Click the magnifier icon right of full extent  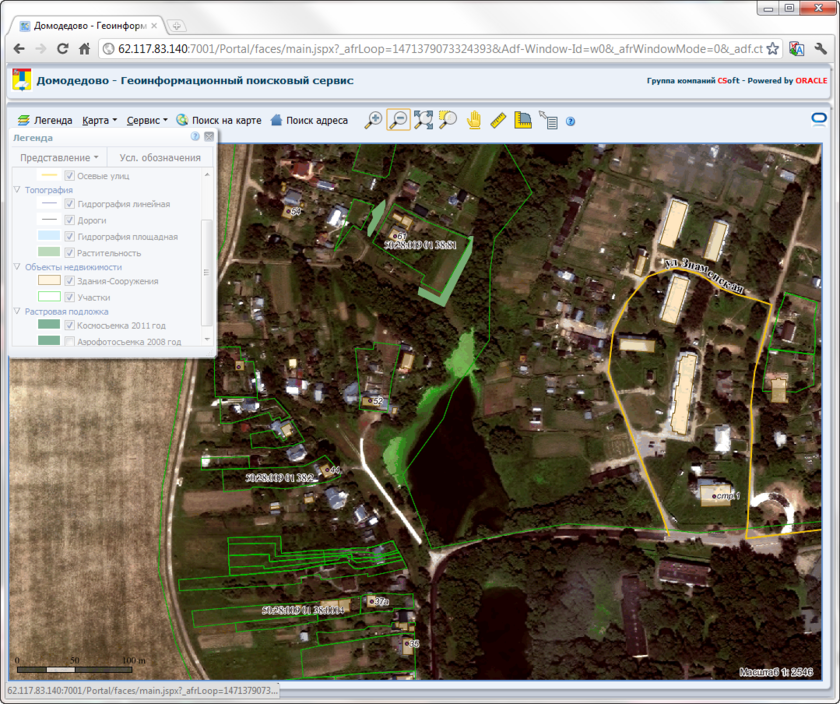click(448, 120)
